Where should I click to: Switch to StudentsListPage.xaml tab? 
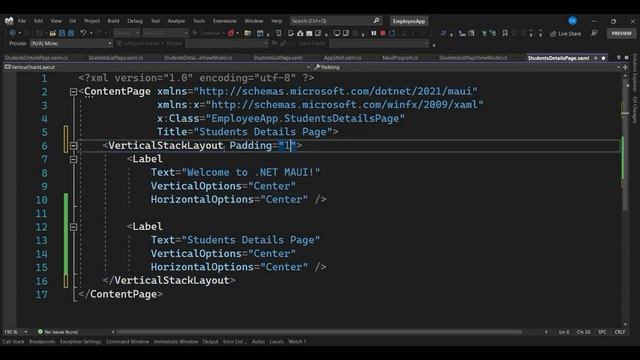[278, 58]
